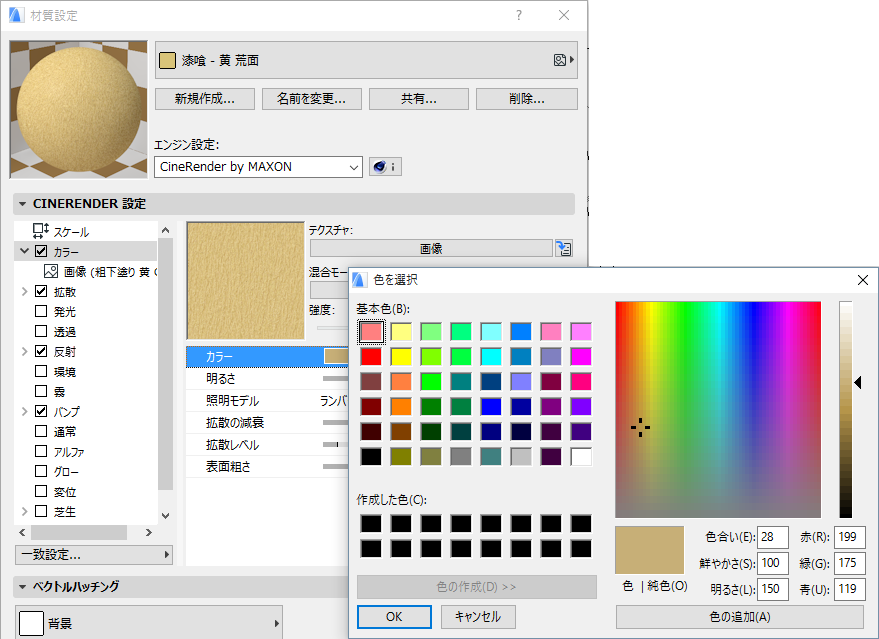
Task: Click the Cinema 4D engine icon beside dropdown
Action: tap(380, 166)
